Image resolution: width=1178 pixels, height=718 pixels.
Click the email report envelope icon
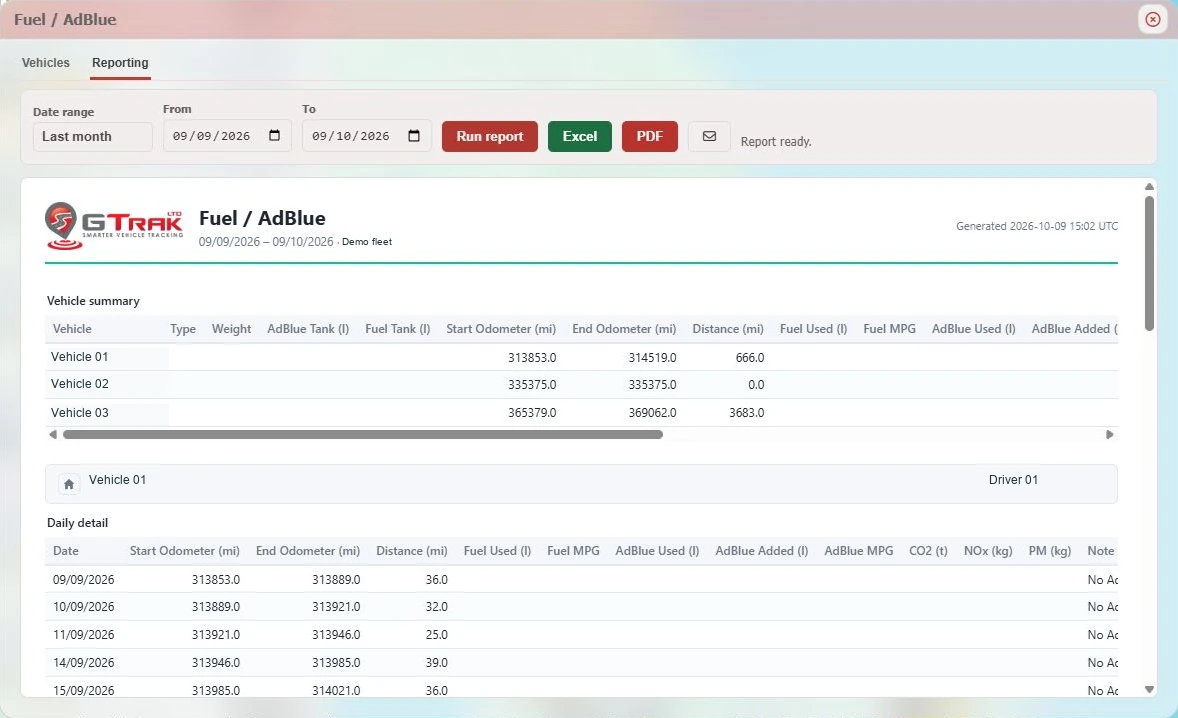click(709, 136)
